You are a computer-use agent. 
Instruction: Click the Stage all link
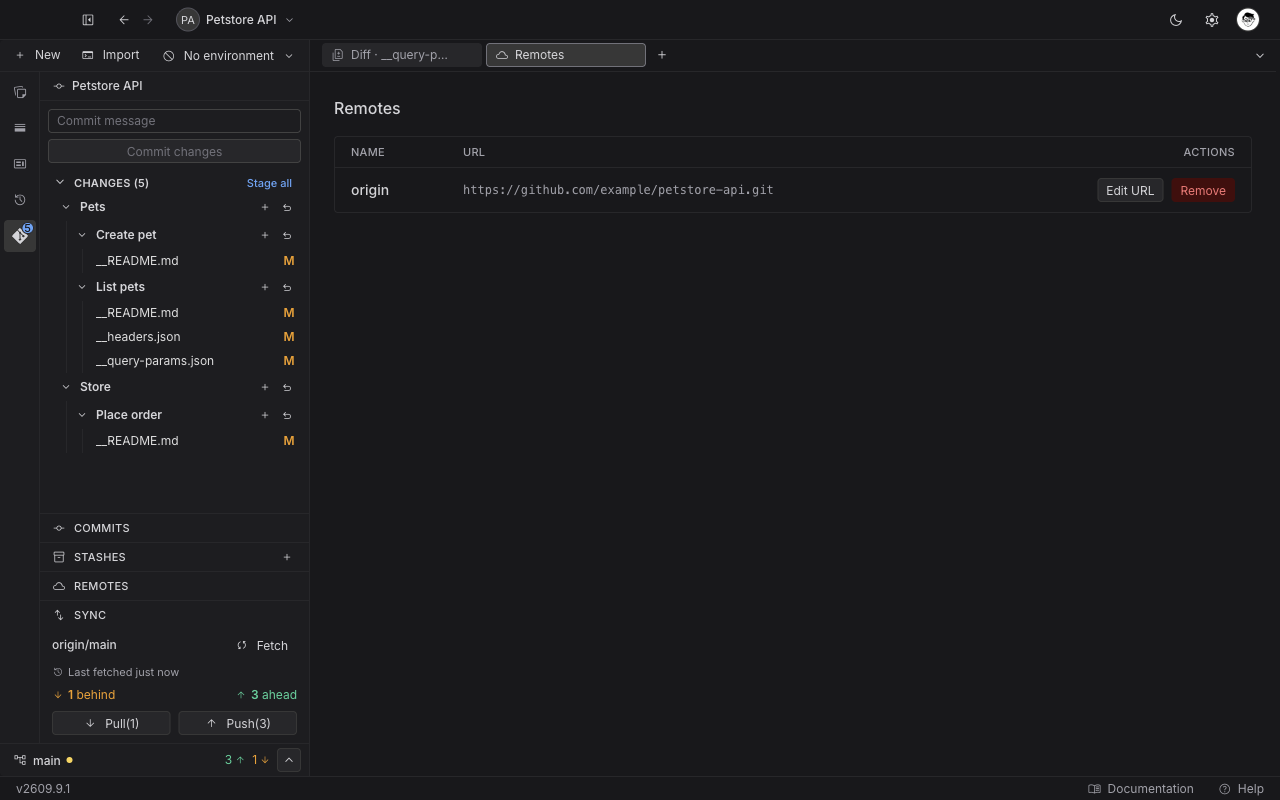[270, 183]
